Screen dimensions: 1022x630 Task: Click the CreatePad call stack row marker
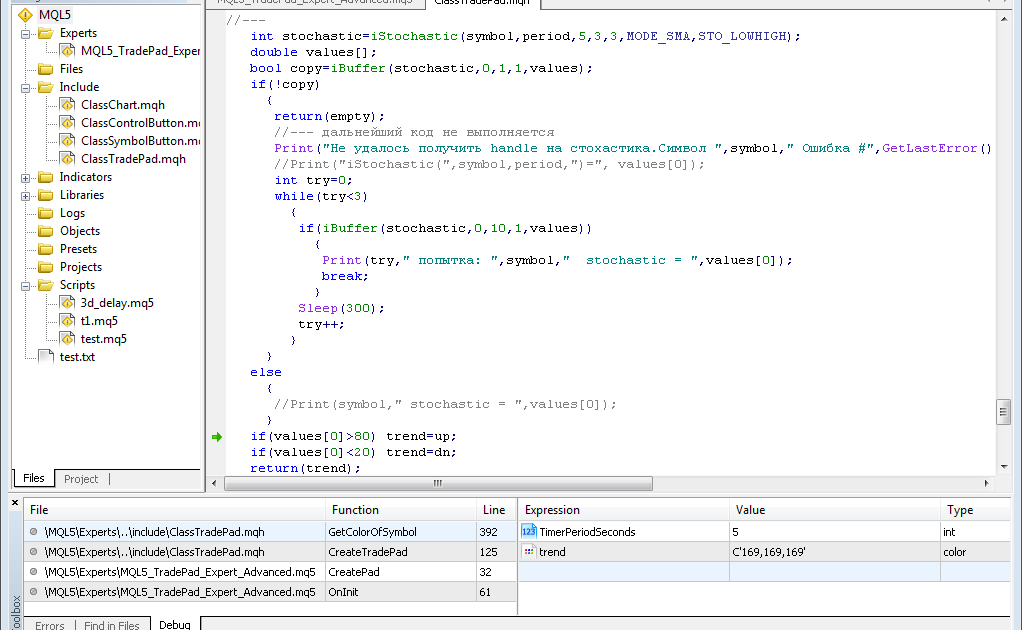[33, 572]
